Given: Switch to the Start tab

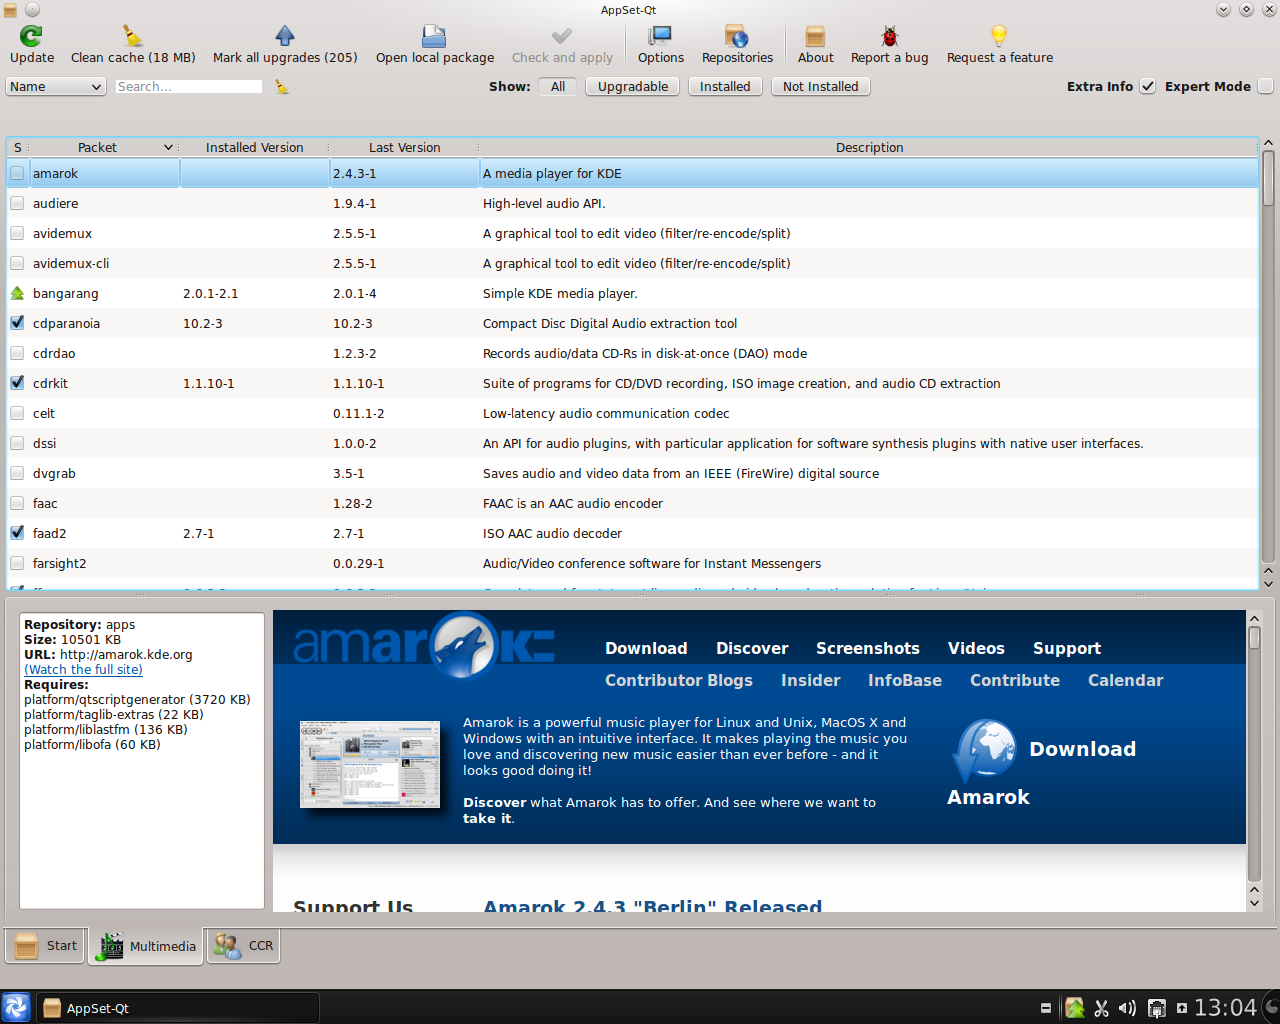Looking at the screenshot, I should (46, 945).
